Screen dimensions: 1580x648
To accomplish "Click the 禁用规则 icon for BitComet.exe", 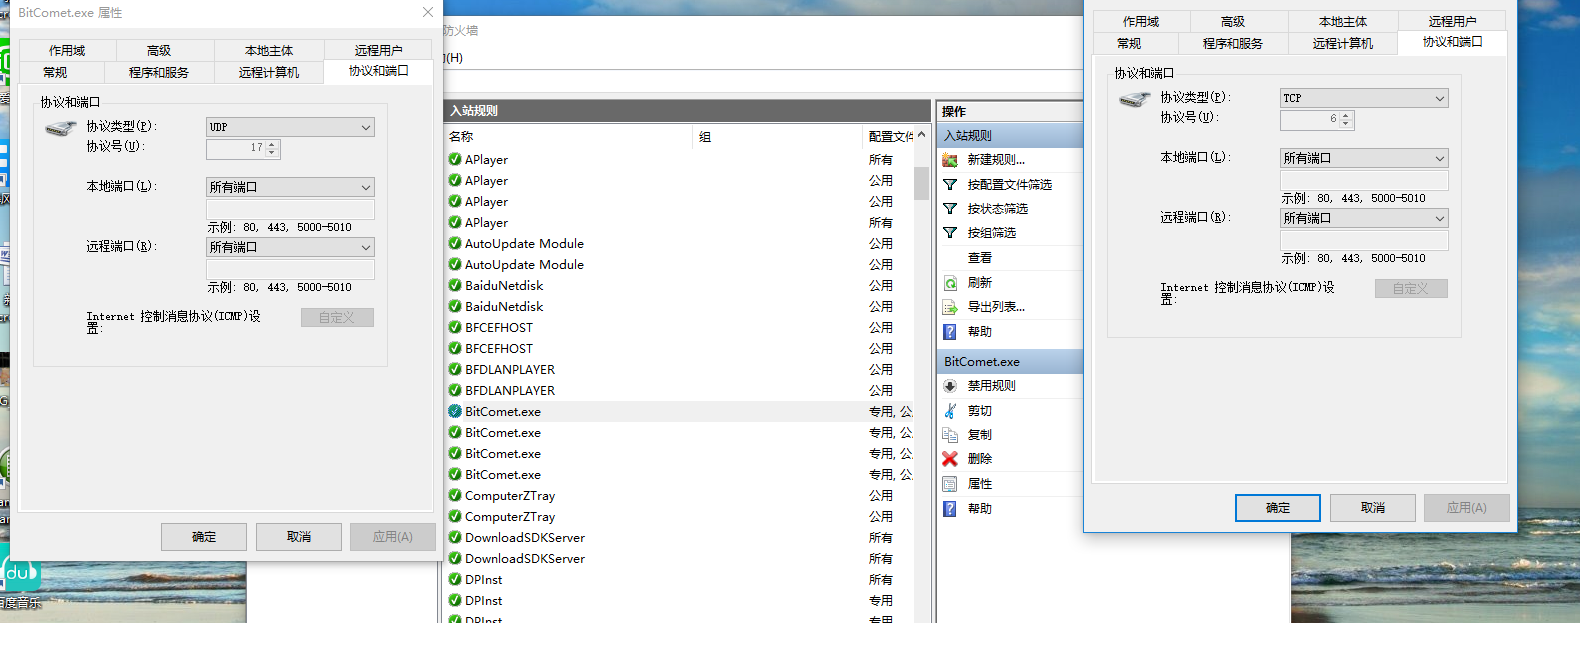I will [950, 386].
